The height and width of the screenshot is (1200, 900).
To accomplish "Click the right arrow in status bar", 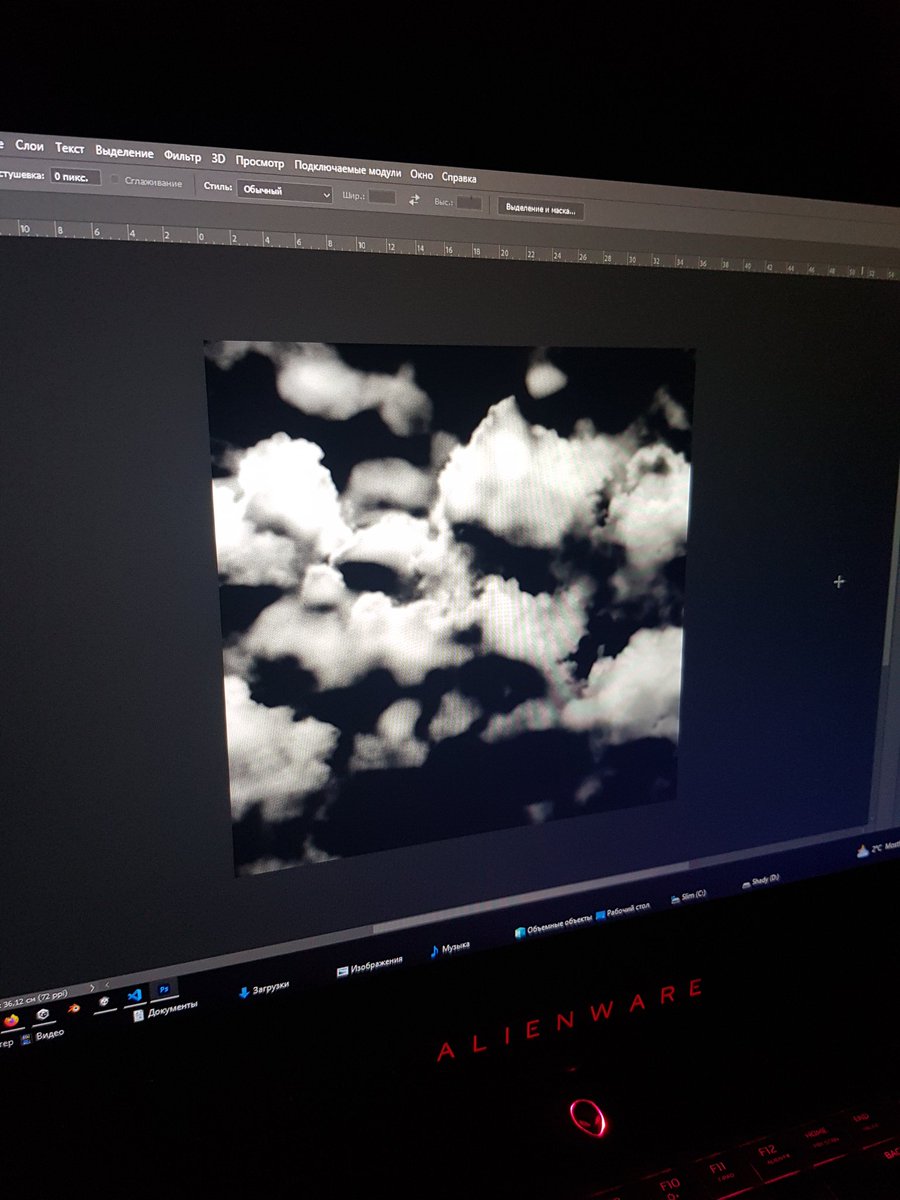I will point(92,987).
